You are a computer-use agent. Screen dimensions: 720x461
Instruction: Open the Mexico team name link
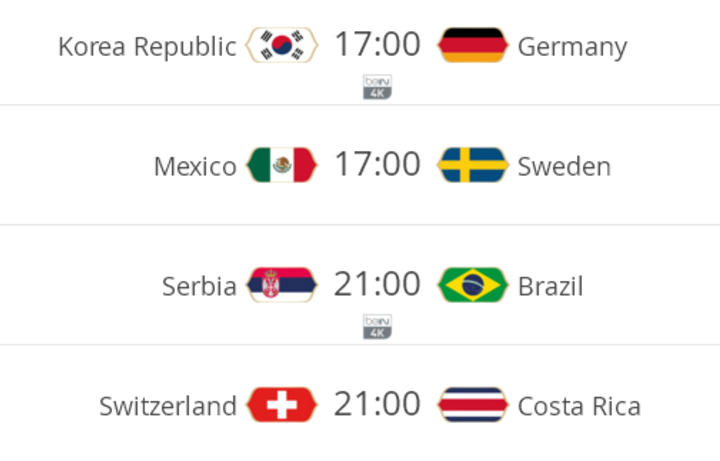(x=195, y=166)
